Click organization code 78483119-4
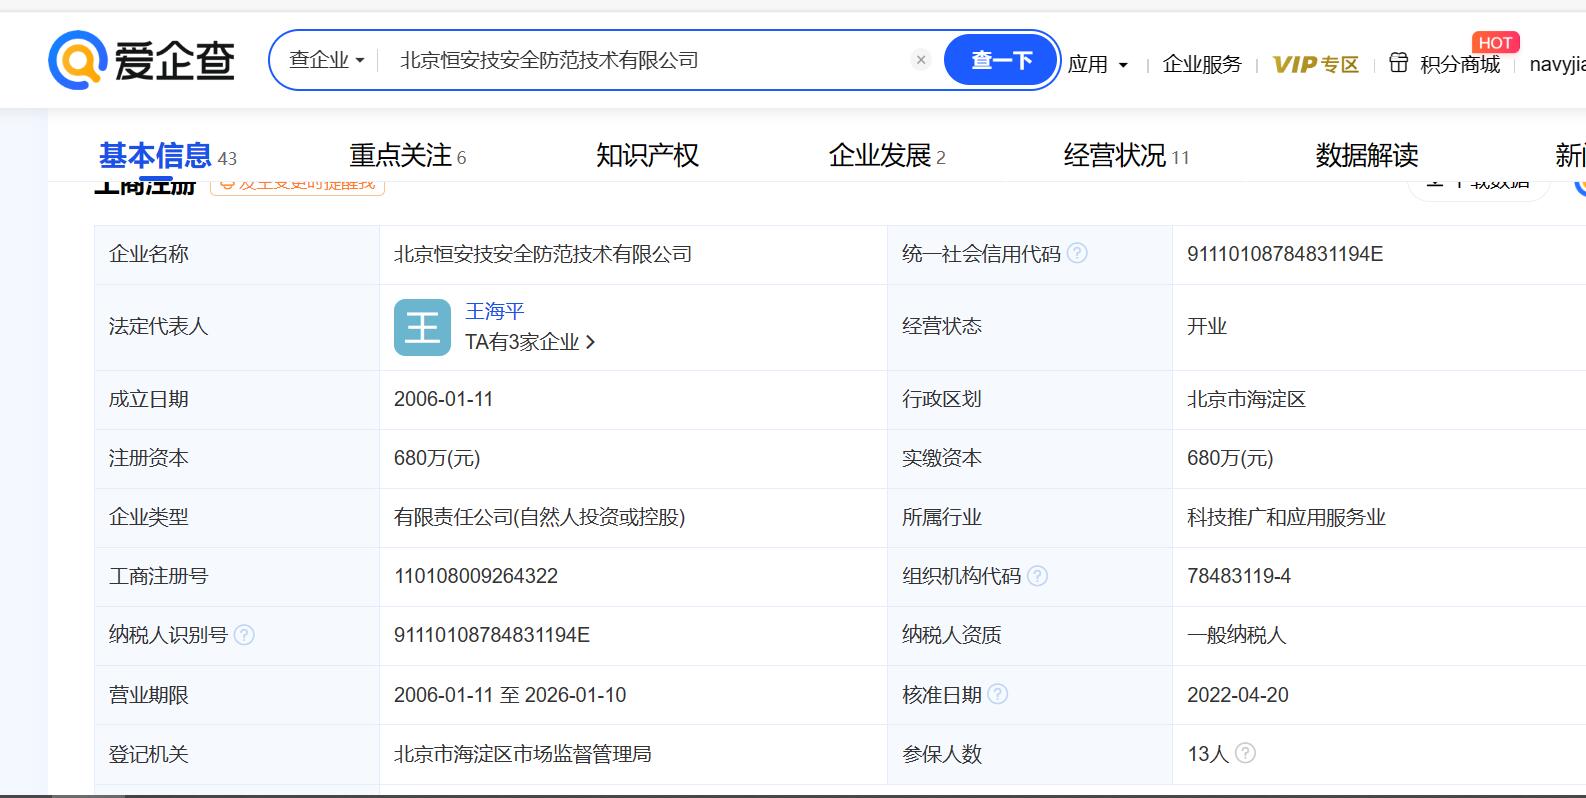 click(x=1239, y=576)
